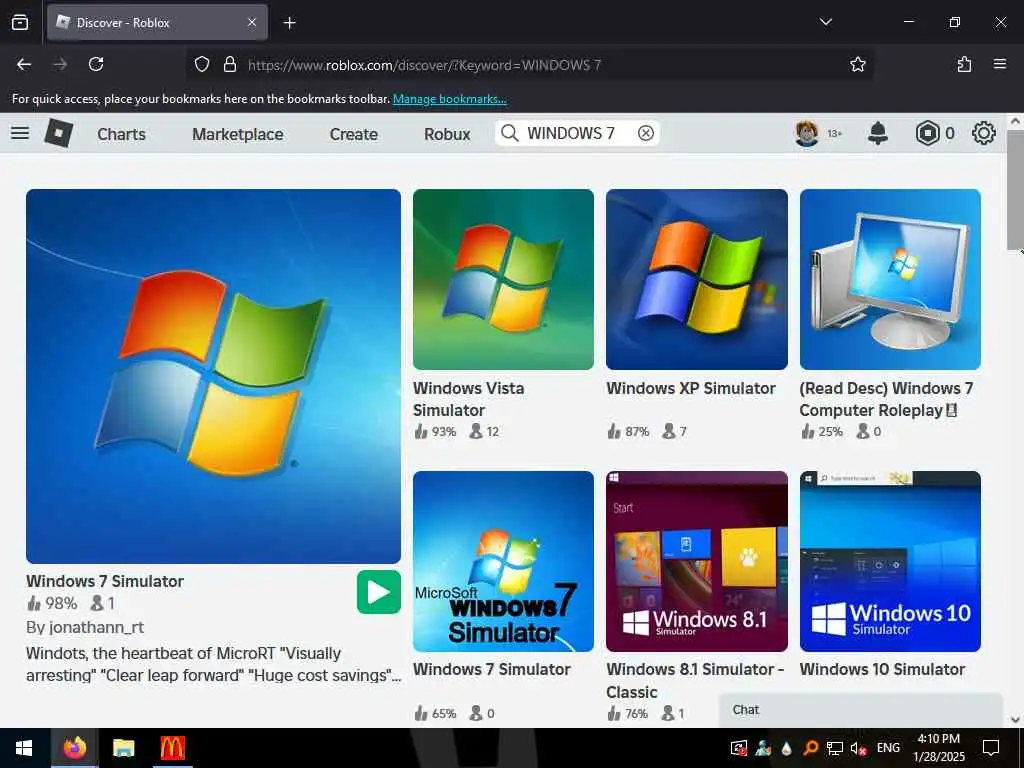
Task: Open Firefox application menu
Action: [x=1000, y=64]
